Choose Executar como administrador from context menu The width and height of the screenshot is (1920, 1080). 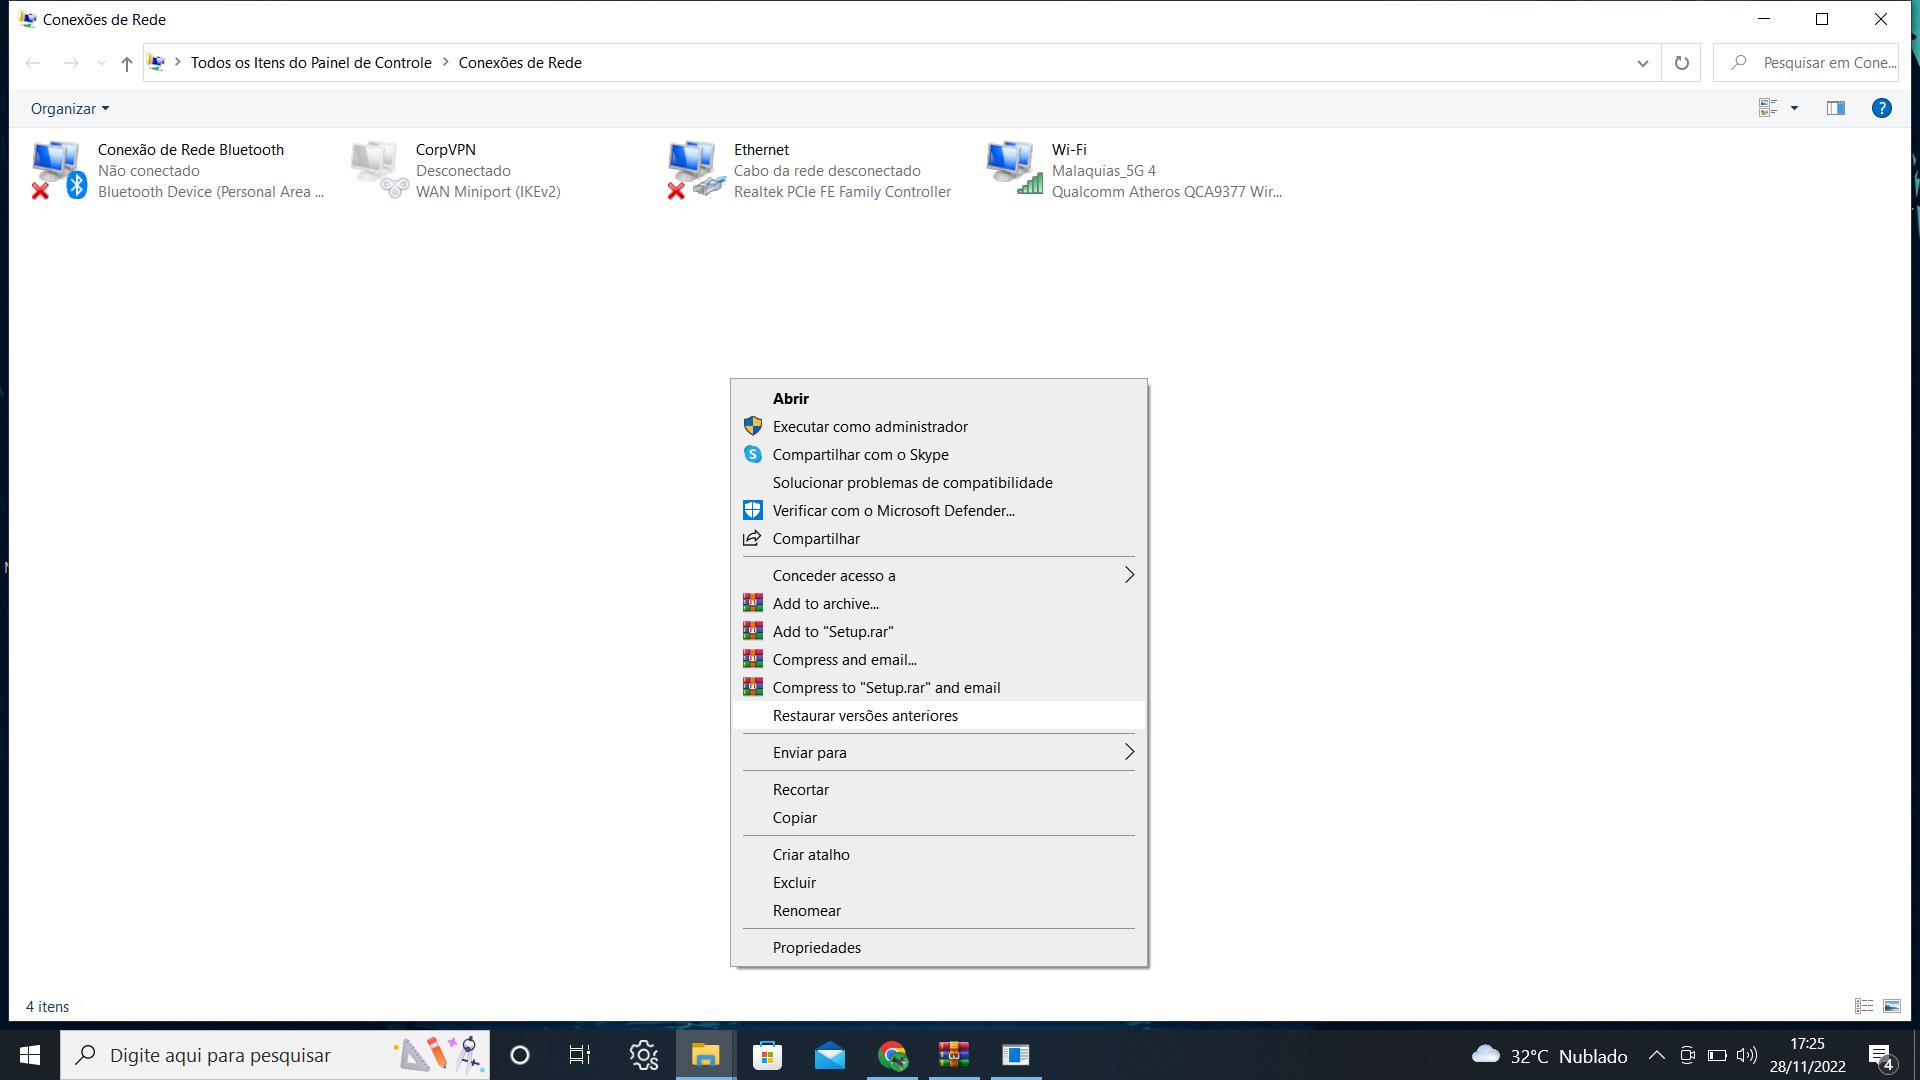coord(869,426)
